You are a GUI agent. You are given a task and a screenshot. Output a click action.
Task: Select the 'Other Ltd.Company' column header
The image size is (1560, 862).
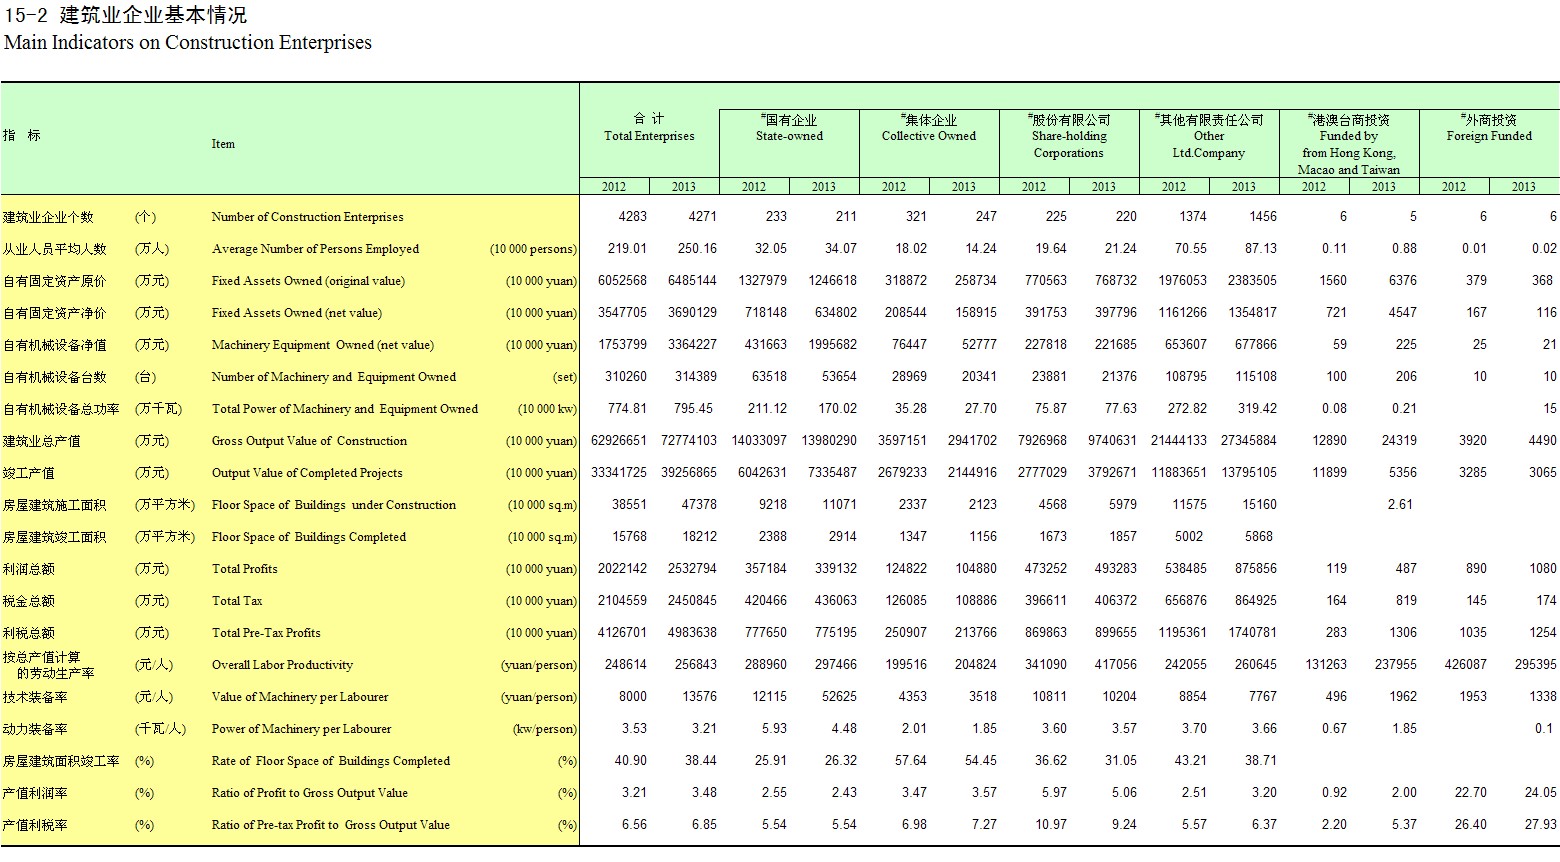1209,144
